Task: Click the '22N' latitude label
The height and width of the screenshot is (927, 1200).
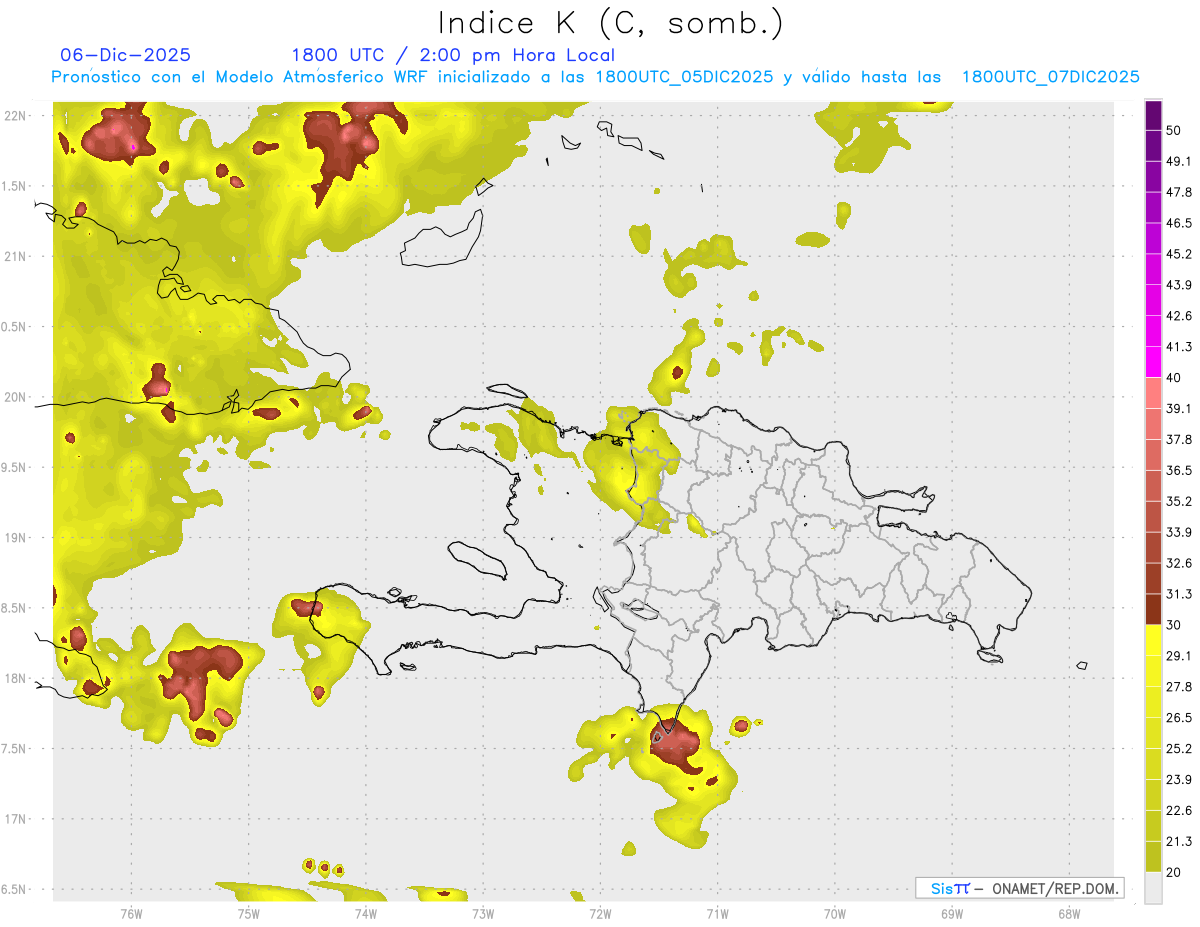Action: pyautogui.click(x=16, y=115)
